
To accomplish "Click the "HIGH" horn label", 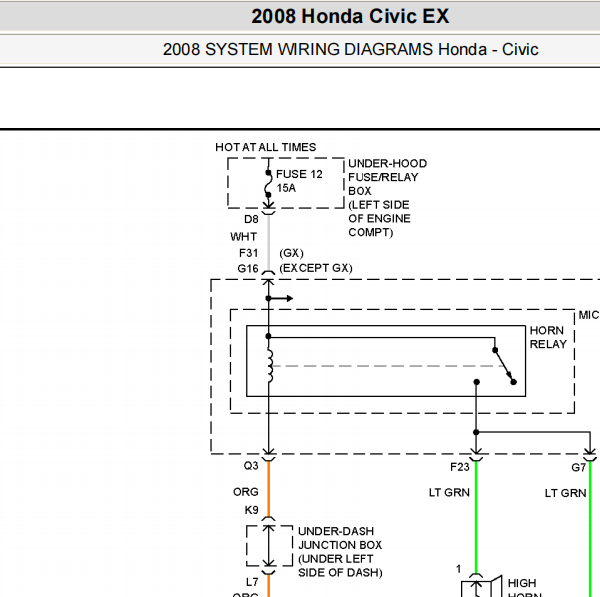I will point(522,583).
